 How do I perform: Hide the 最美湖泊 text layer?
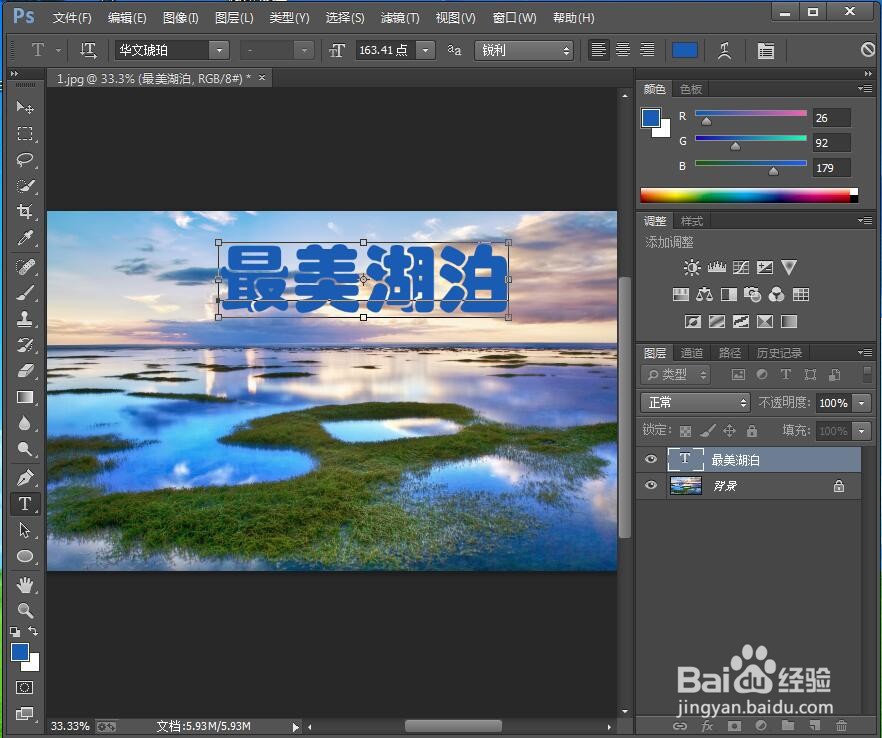[x=651, y=459]
